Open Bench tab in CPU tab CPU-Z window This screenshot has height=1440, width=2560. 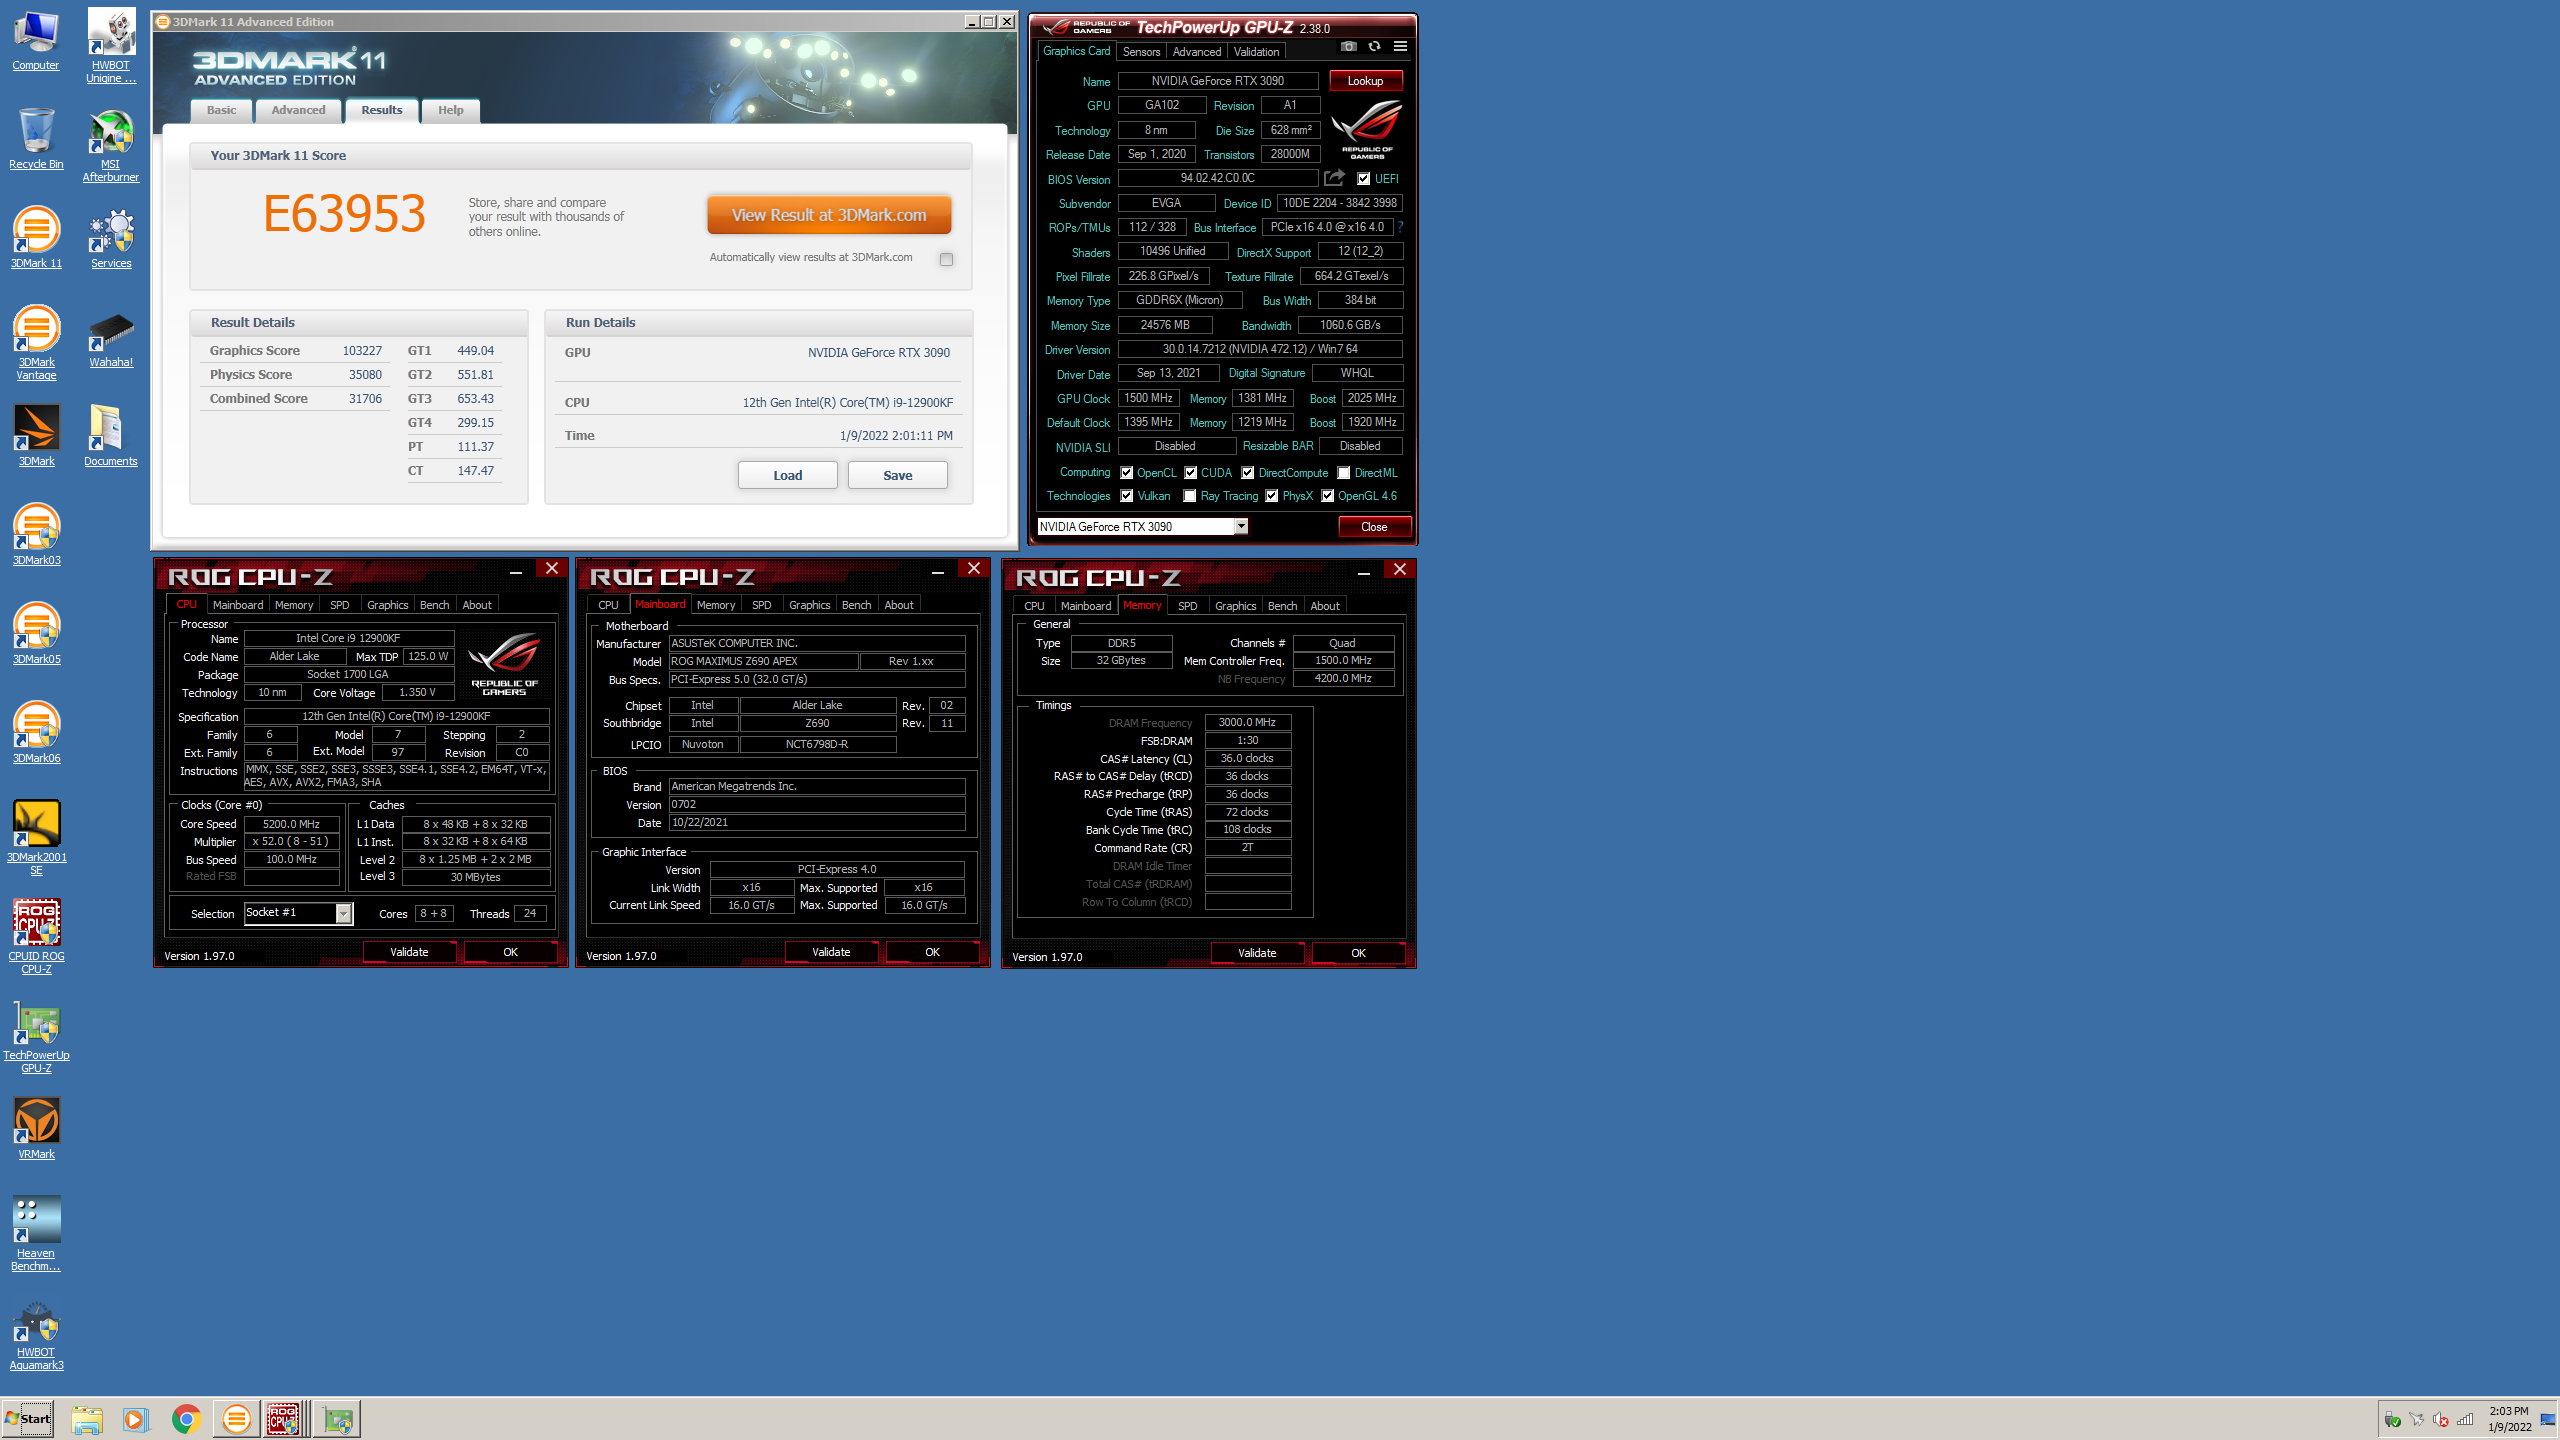click(434, 605)
